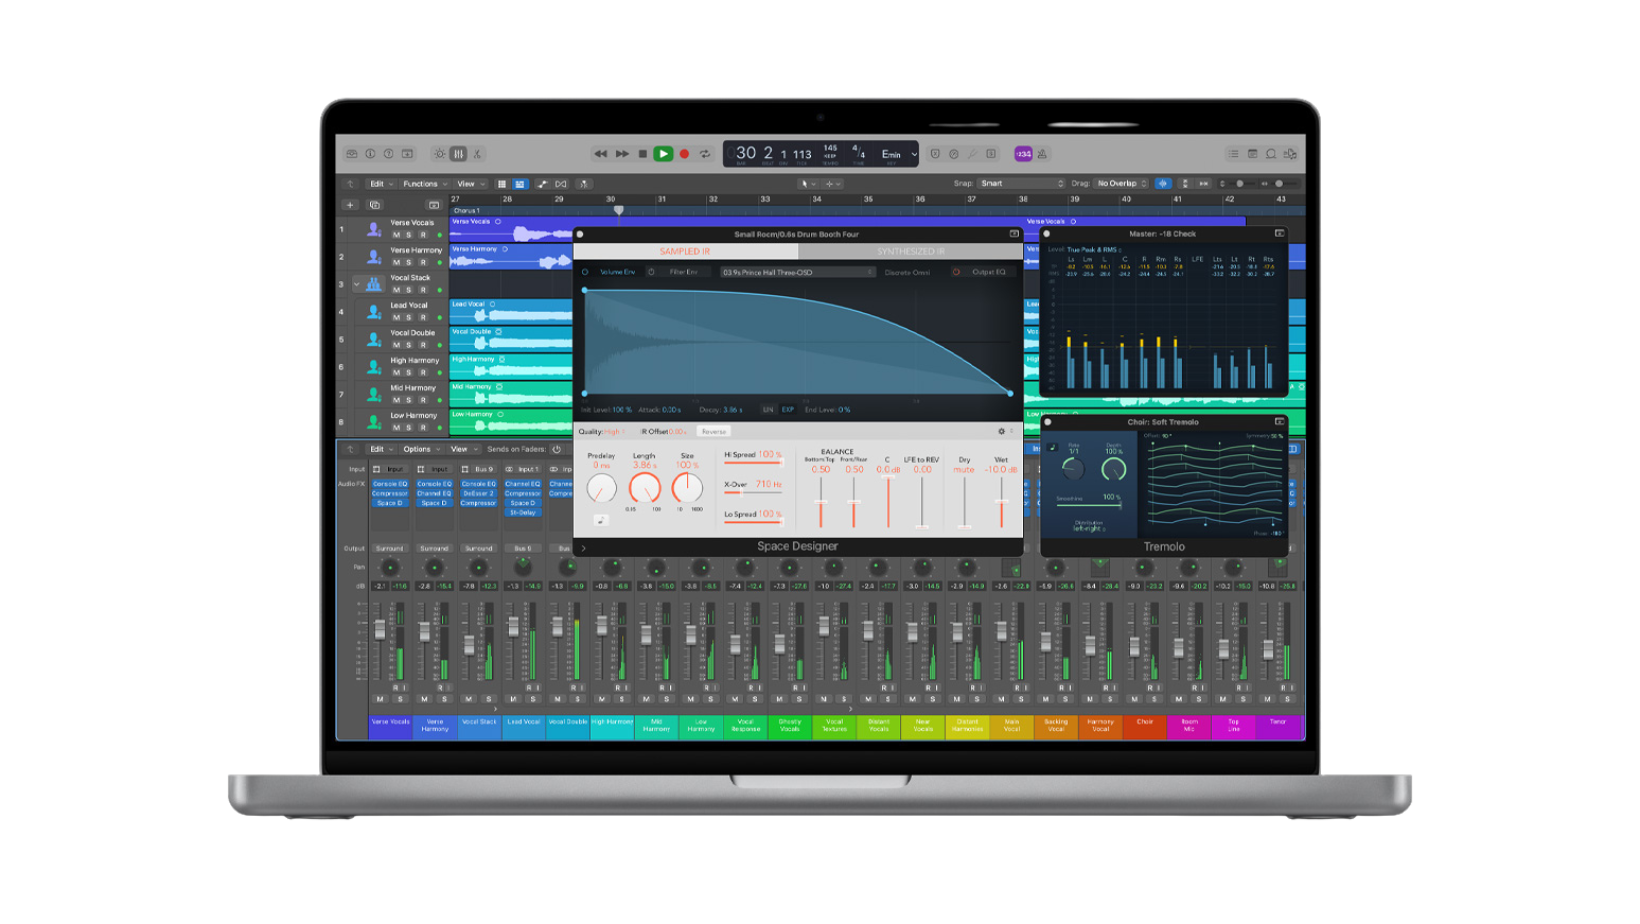
Task: Toggle the metronome icon
Action: click(1042, 154)
